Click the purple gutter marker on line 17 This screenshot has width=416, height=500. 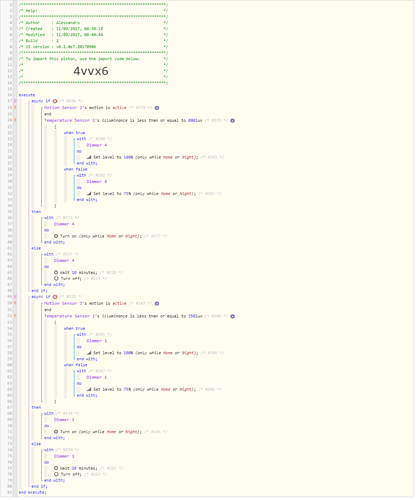[15, 101]
